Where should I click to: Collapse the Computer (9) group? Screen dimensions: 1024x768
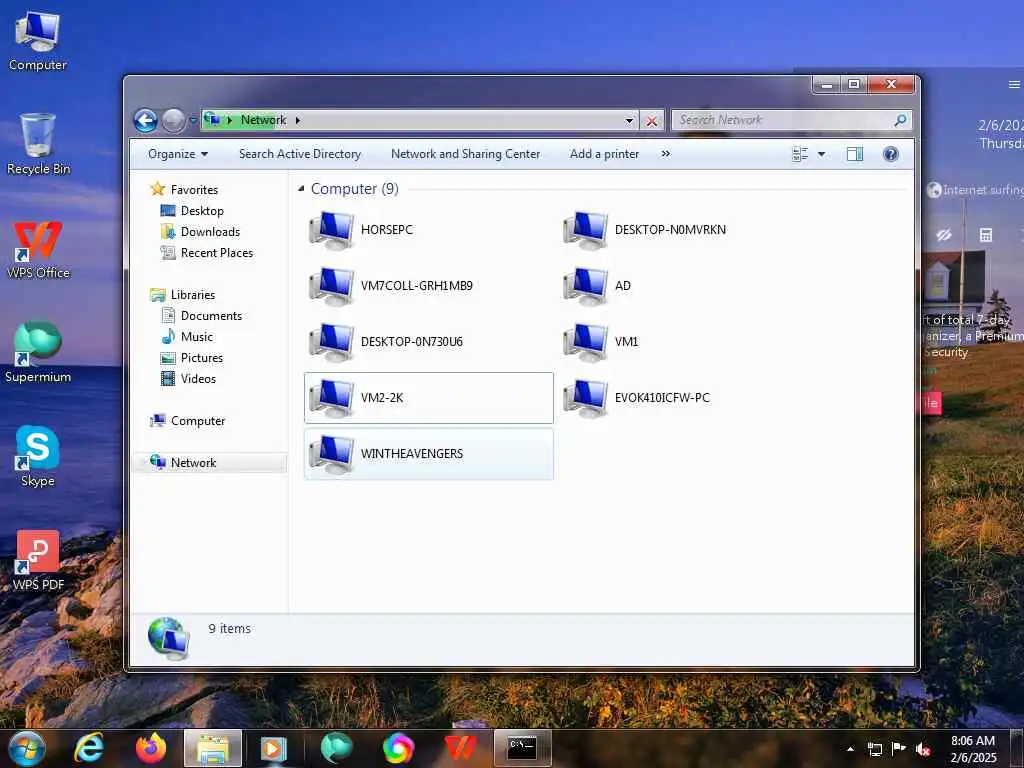pyautogui.click(x=301, y=189)
